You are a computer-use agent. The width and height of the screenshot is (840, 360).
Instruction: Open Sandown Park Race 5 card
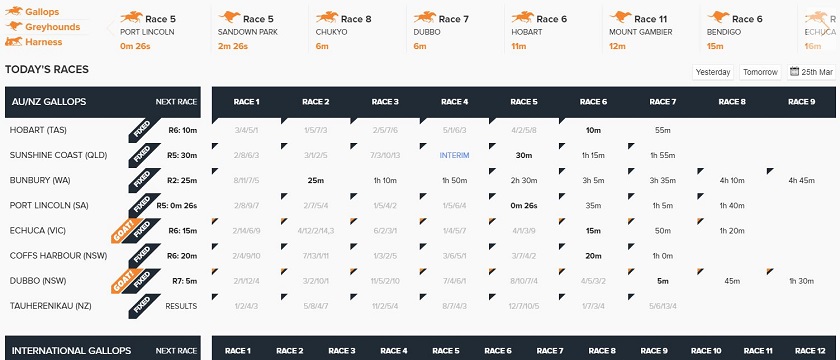tap(259, 32)
